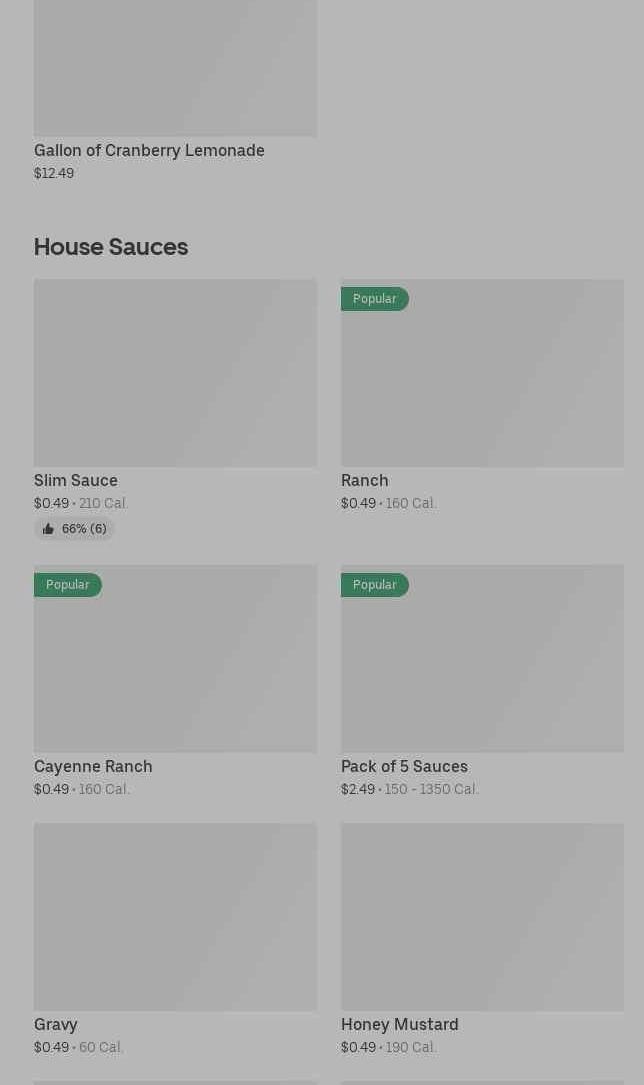Click the Popular badge on Ranch
Image resolution: width=644 pixels, height=1085 pixels.
(374, 299)
